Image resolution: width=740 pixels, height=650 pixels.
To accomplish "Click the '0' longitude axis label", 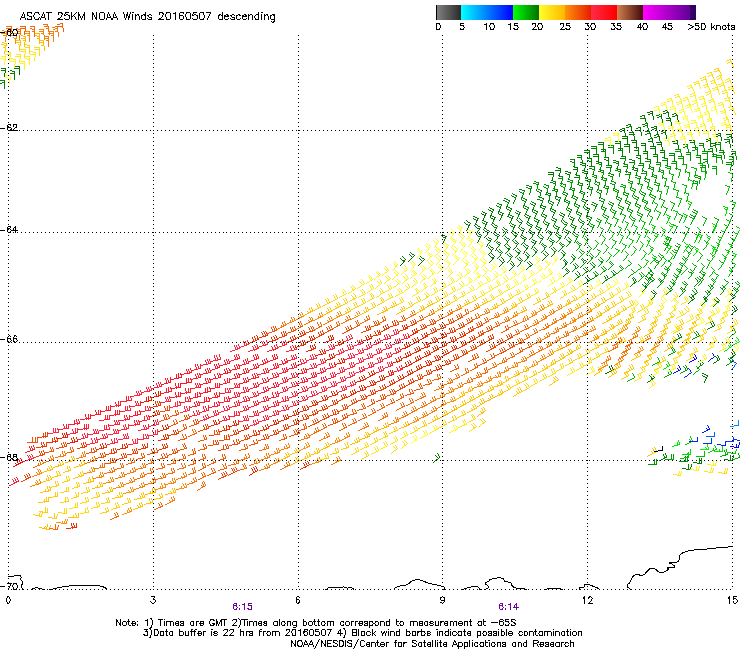I will click(8, 600).
